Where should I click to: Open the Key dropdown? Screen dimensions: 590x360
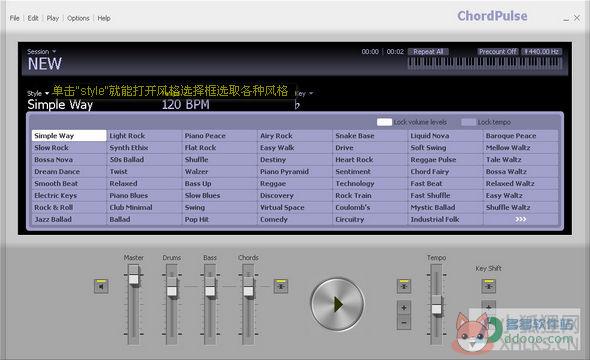(304, 93)
